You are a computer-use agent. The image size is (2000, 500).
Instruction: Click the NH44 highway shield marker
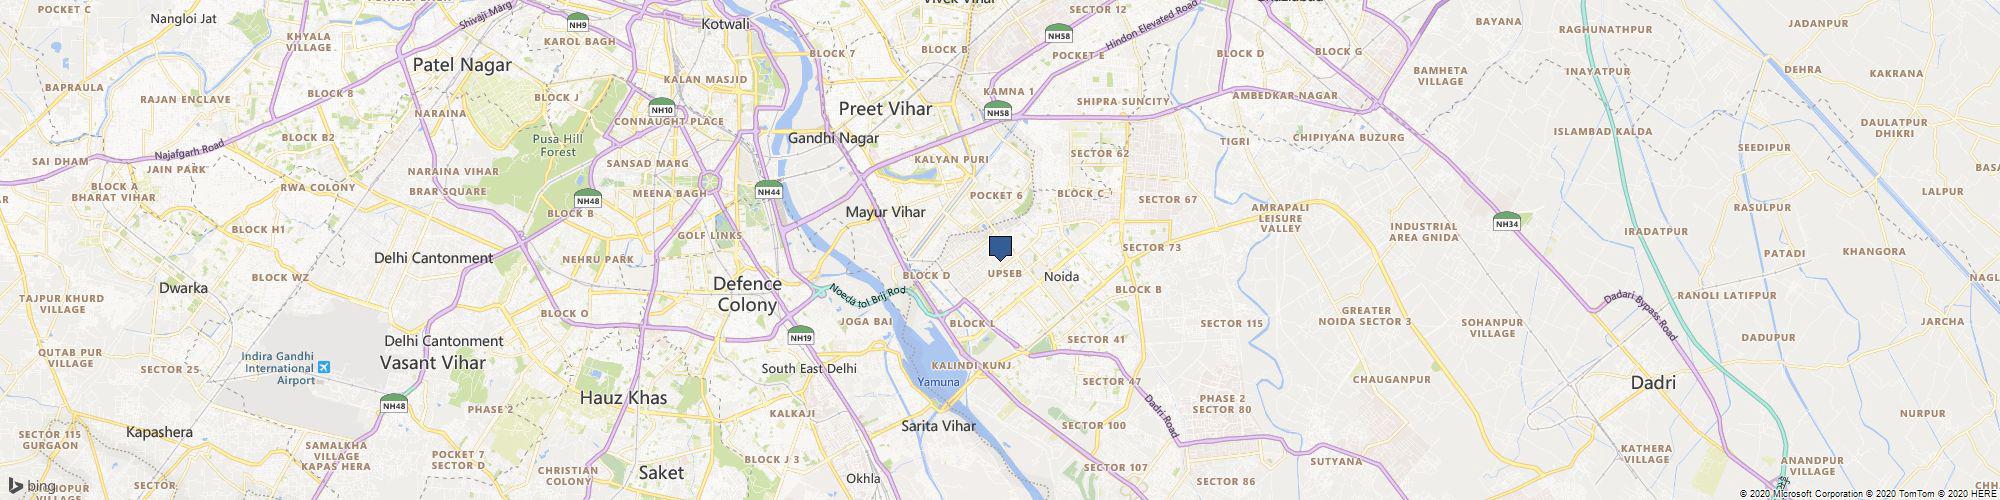point(768,190)
